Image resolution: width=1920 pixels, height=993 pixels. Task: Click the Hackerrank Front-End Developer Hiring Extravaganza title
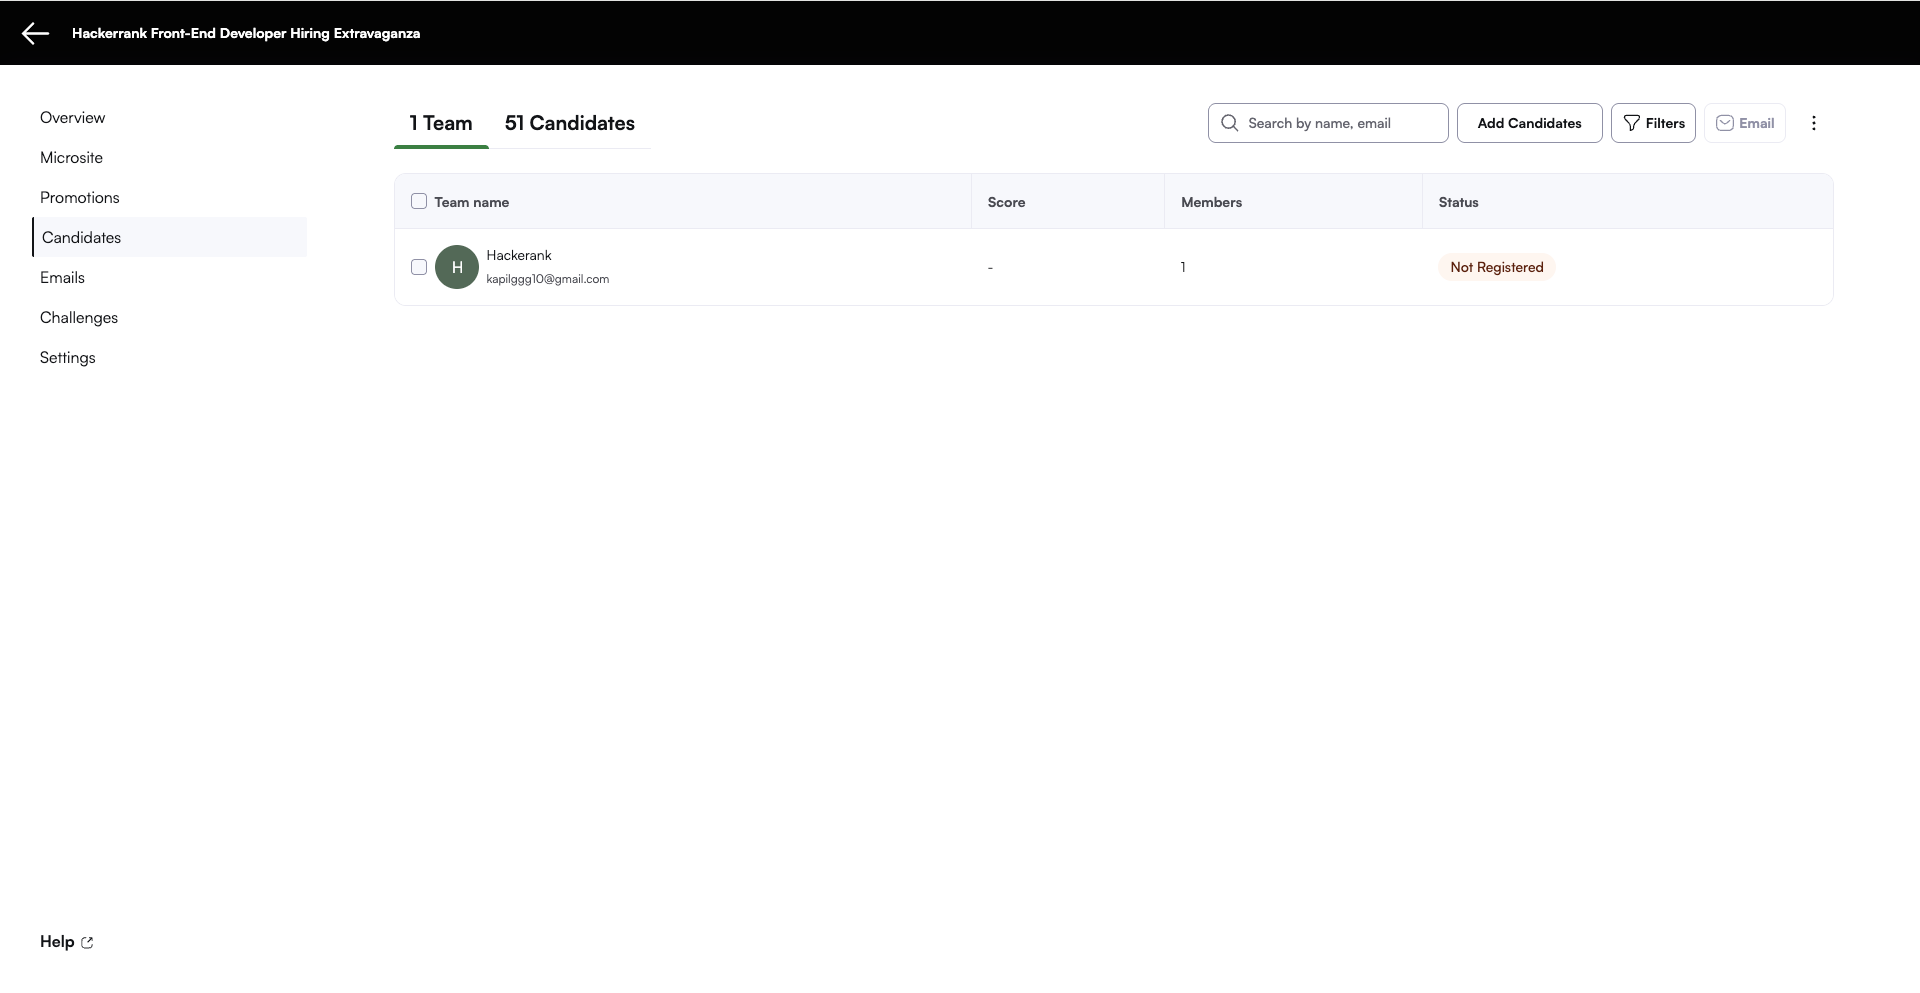pyautogui.click(x=246, y=33)
